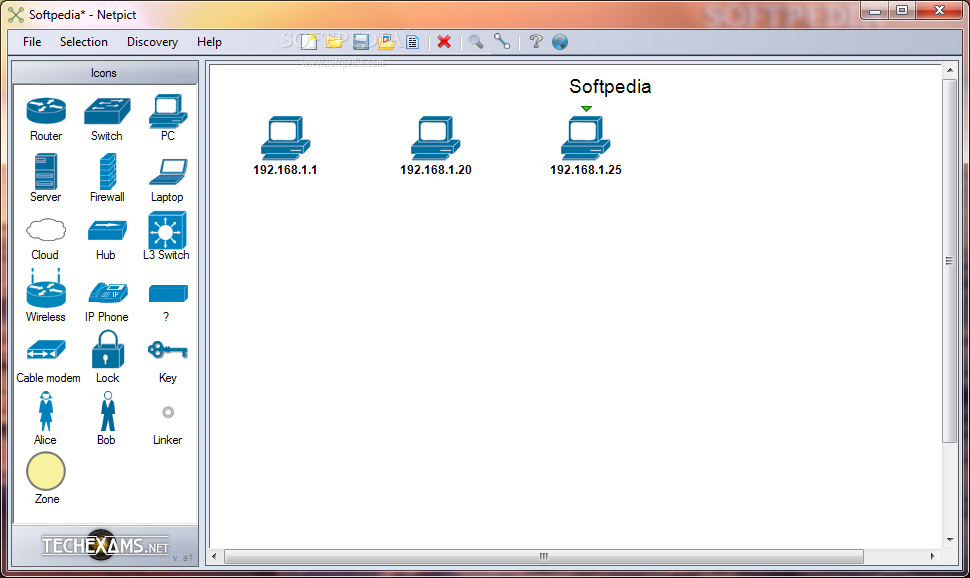970x578 pixels.
Task: Select the 192.168.1.1 PC node
Action: coord(285,139)
